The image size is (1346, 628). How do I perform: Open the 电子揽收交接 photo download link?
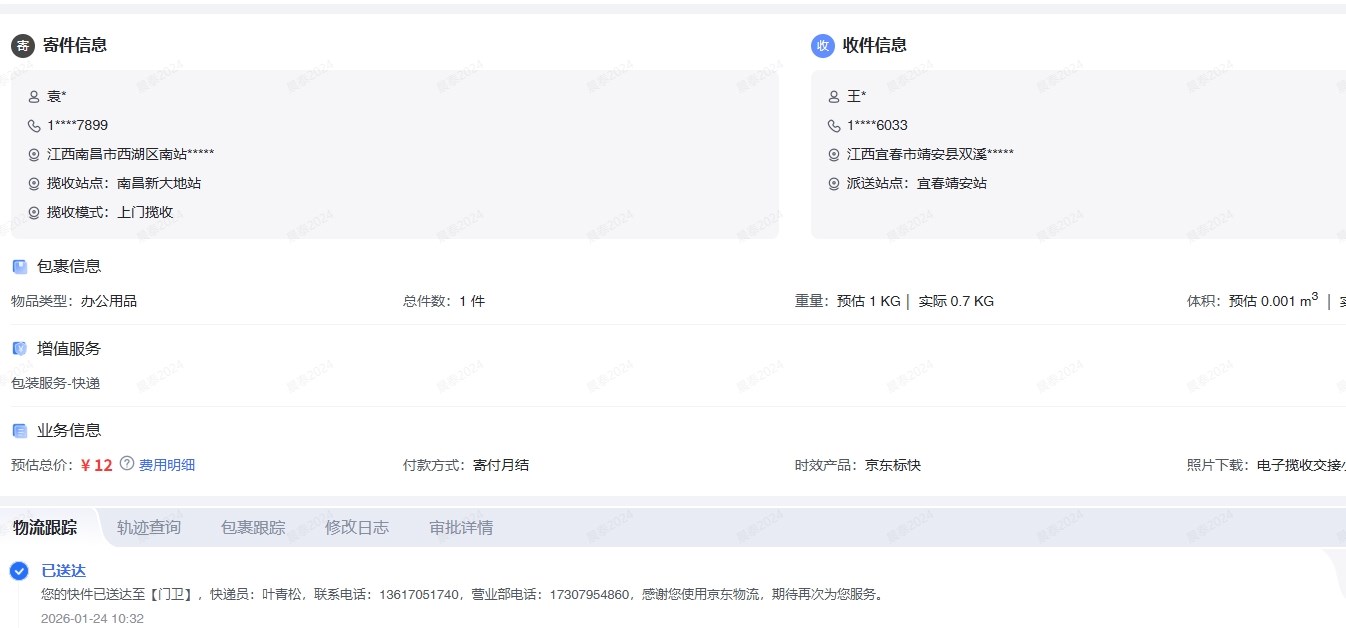pyautogui.click(x=1301, y=465)
